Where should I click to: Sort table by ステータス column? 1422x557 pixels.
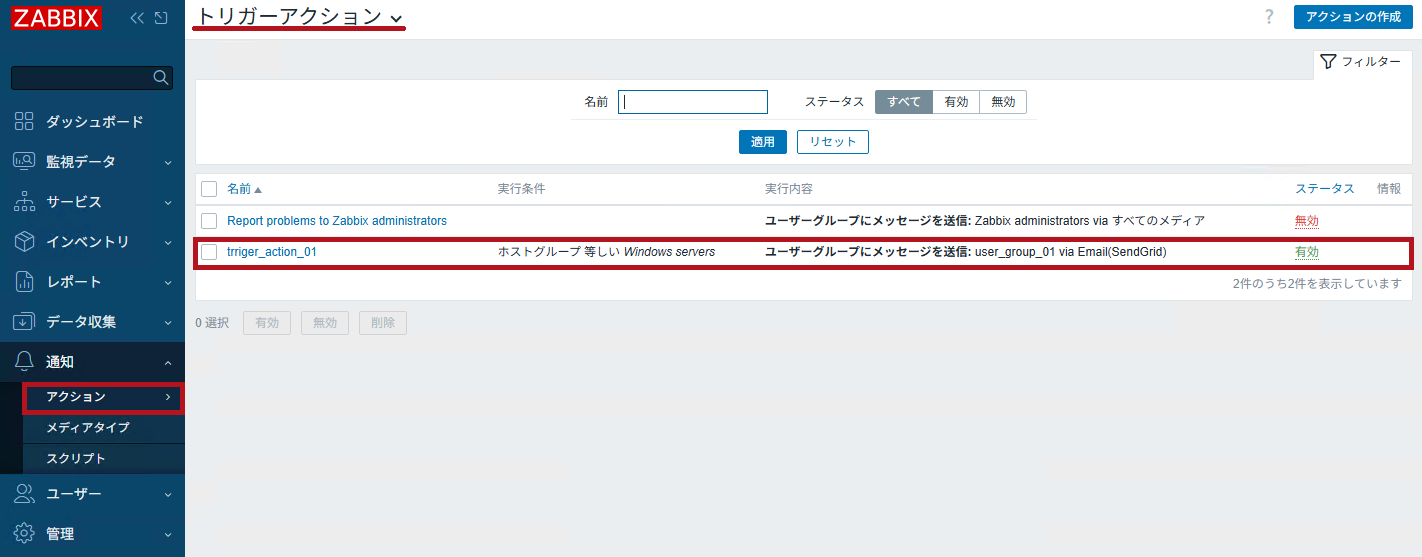(x=1325, y=189)
